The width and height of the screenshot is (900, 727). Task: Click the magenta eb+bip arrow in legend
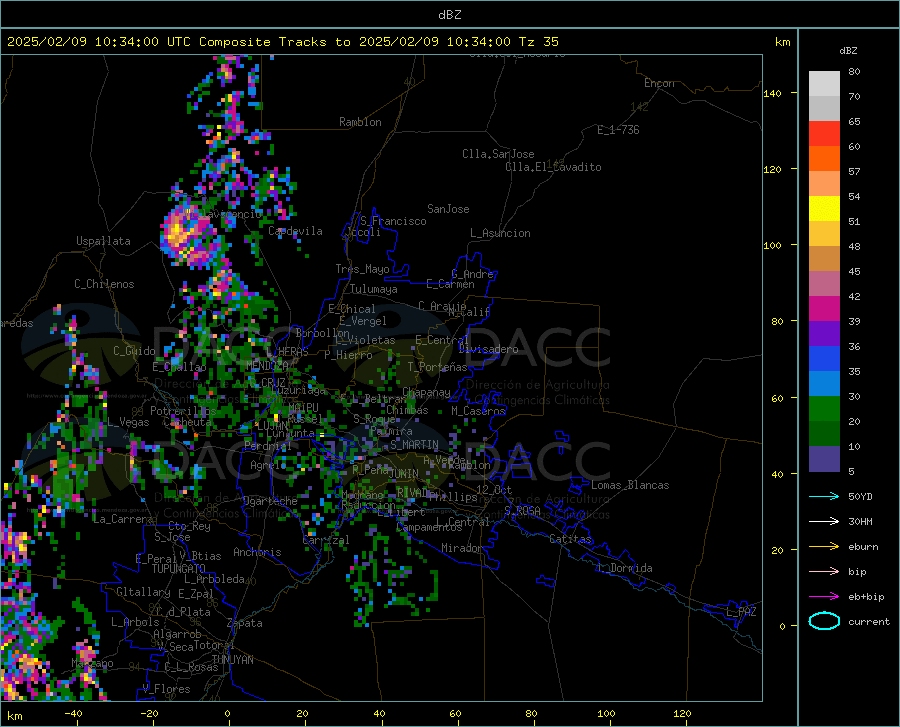tap(824, 597)
